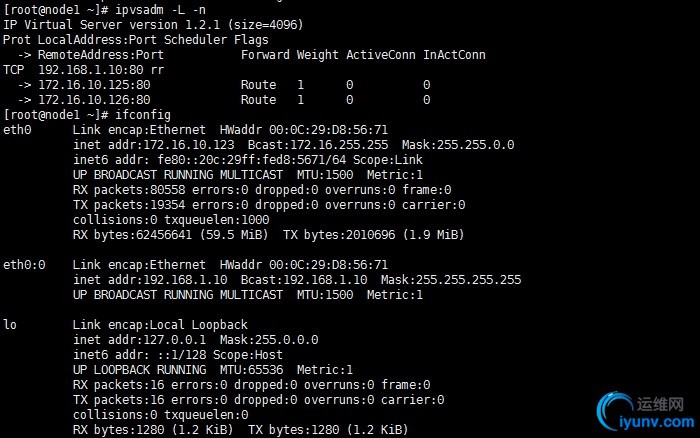Click the HWaddr 00:0C:29:D8:56:71 of eth0
The width and height of the screenshot is (700, 438).
click(x=304, y=130)
